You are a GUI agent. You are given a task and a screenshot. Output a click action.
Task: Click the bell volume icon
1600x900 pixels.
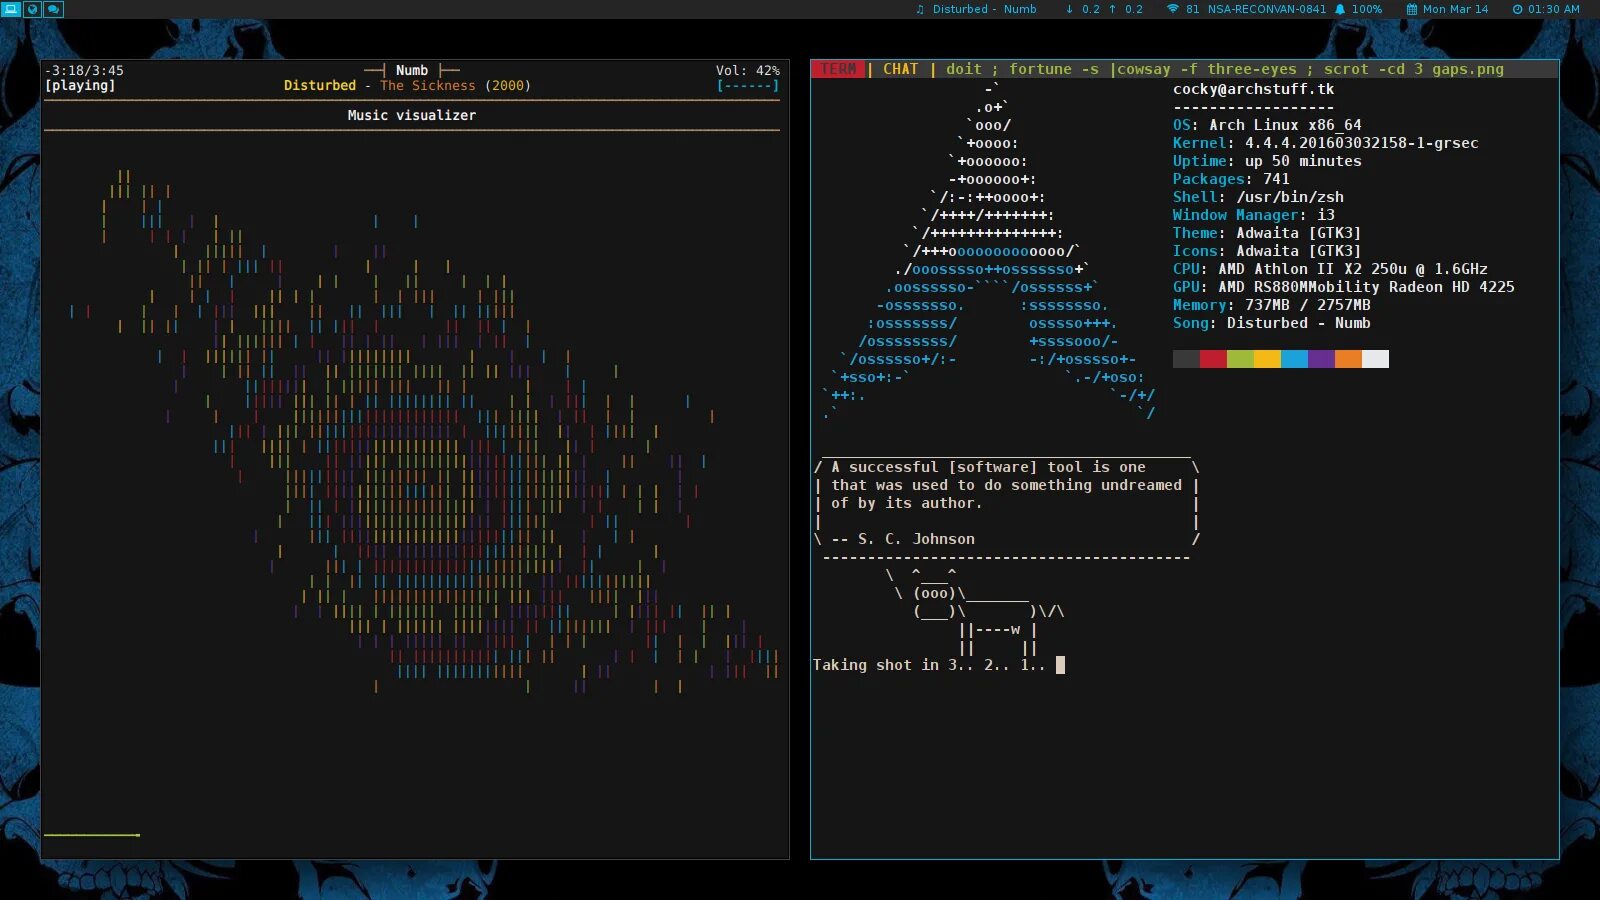(x=1340, y=9)
